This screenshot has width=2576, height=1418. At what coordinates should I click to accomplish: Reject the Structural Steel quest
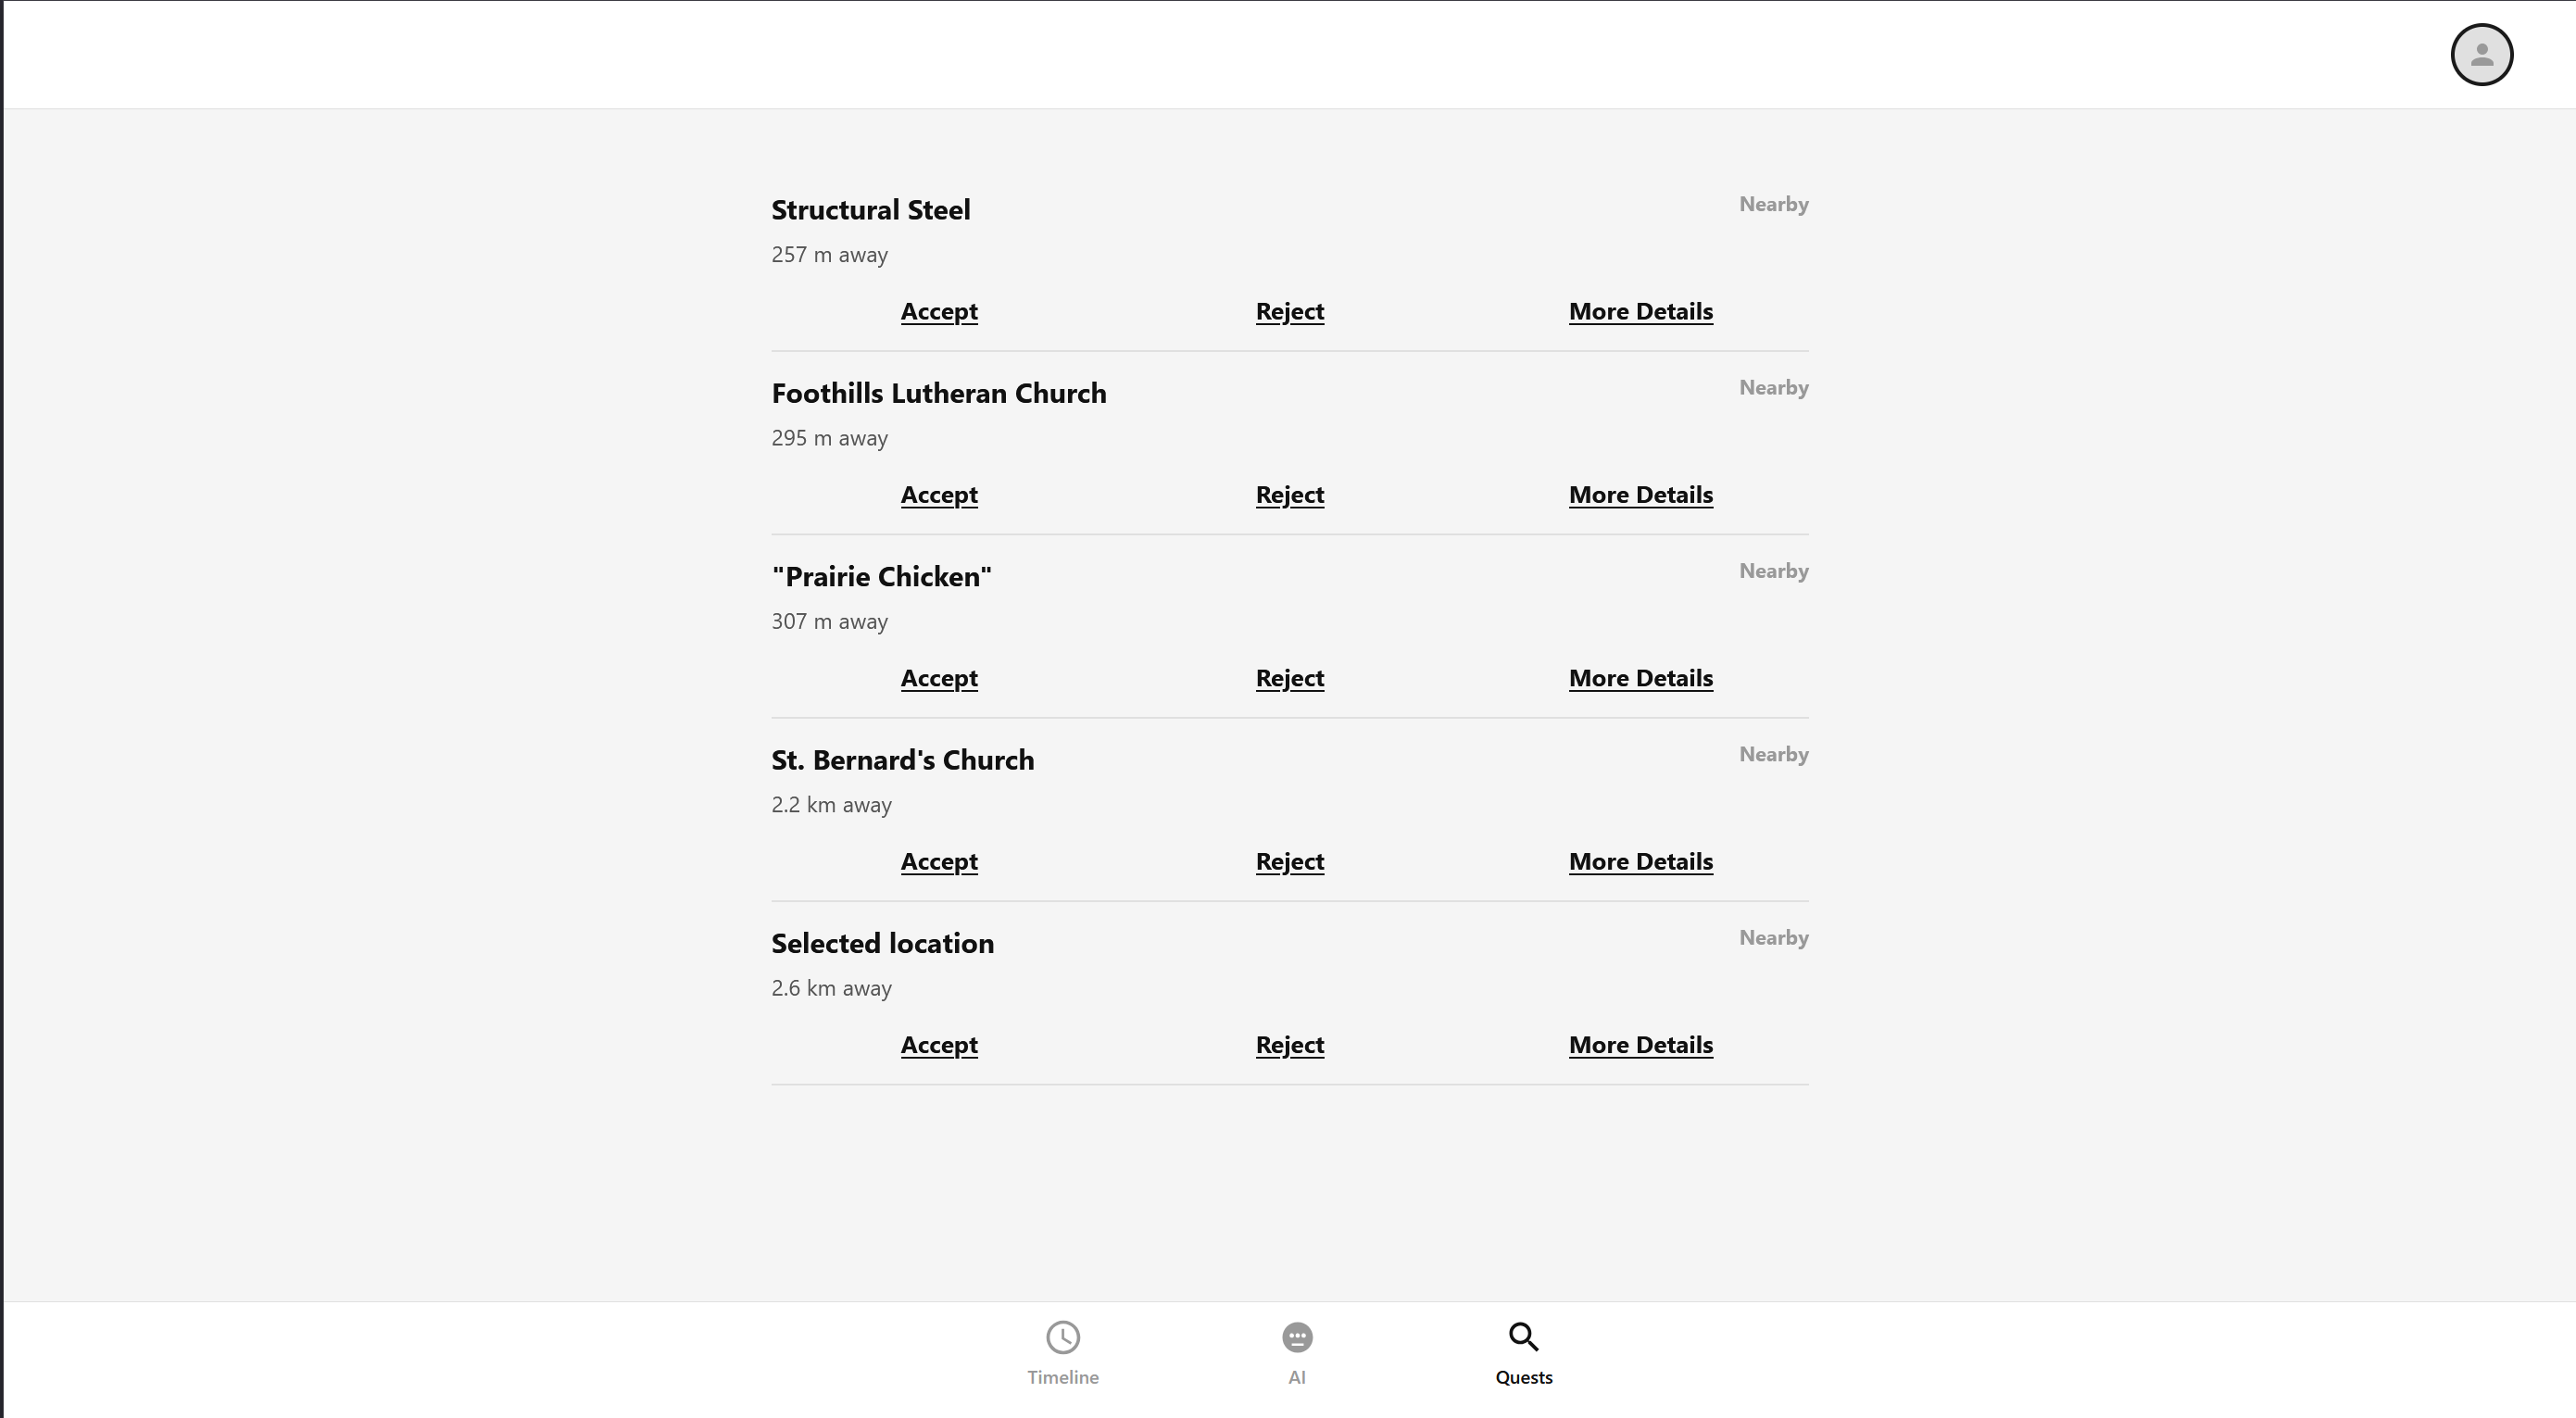[x=1290, y=311]
